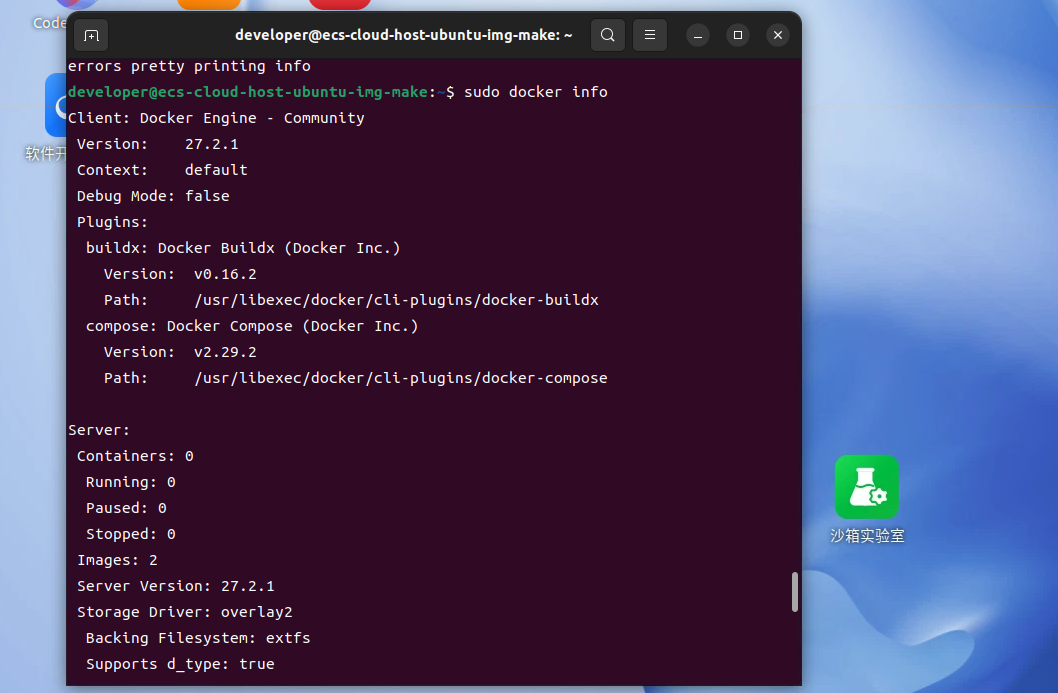Image resolution: width=1058 pixels, height=693 pixels.
Task: Click compose version 'v2.29.2'
Action: pos(225,352)
